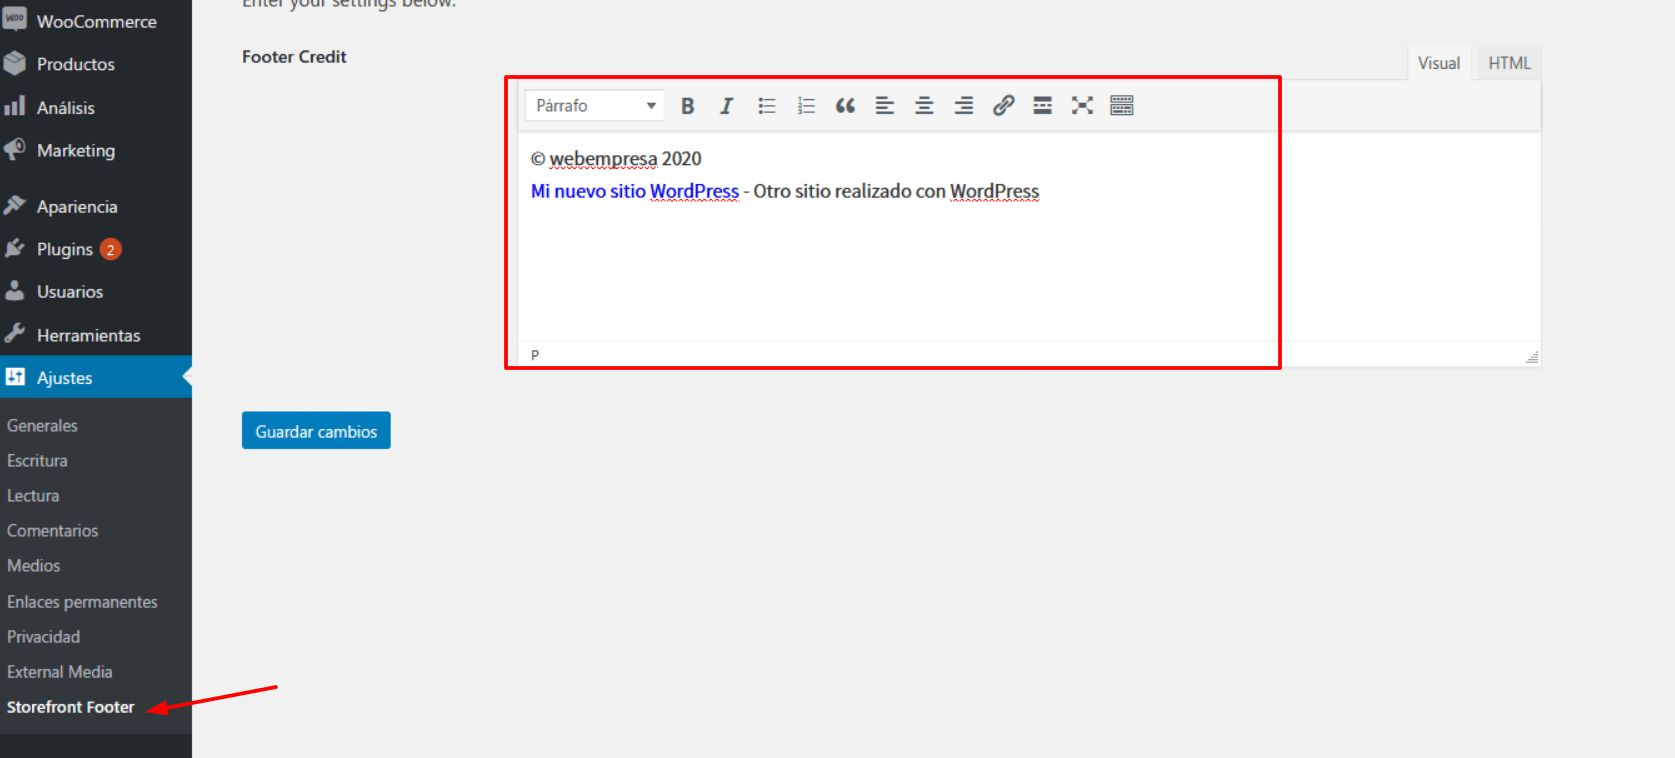
Task: Click the Apariencia brush icon
Action: [x=14, y=205]
